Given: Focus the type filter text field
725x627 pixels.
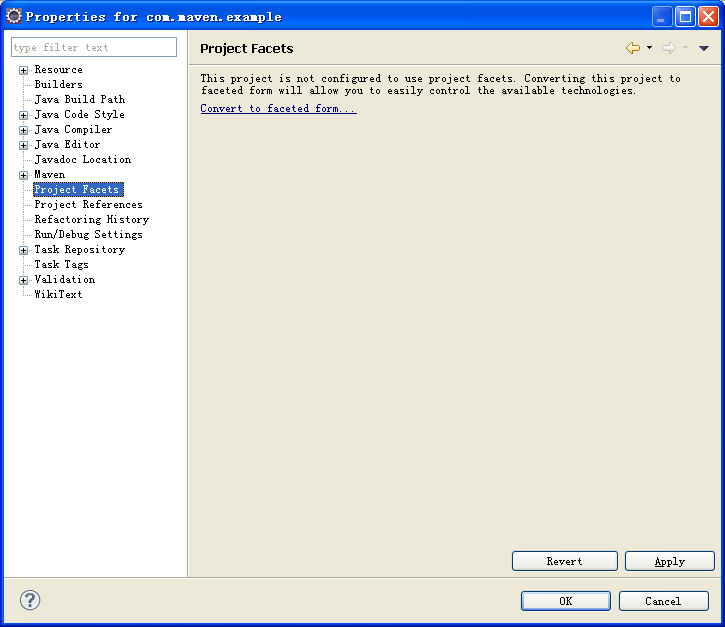Looking at the screenshot, I should [94, 47].
